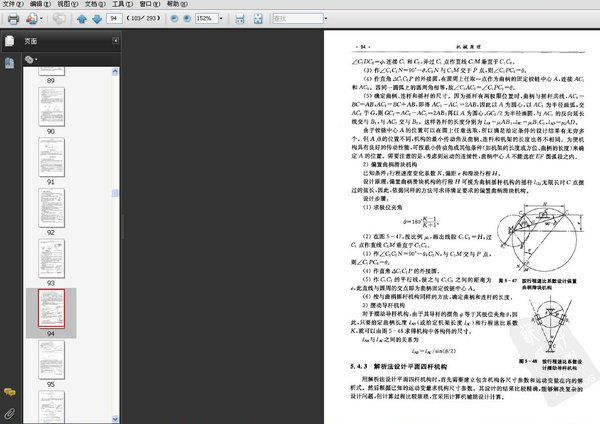Open the Find box options dropdown arrow
This screenshot has height=424, width=600.
[326, 18]
